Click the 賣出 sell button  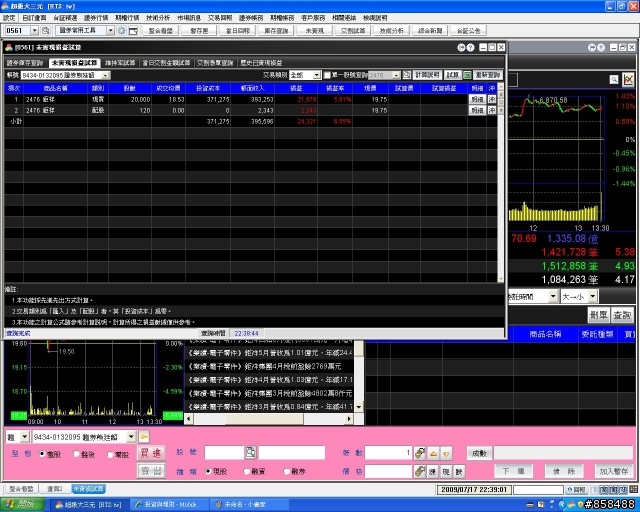(x=151, y=471)
